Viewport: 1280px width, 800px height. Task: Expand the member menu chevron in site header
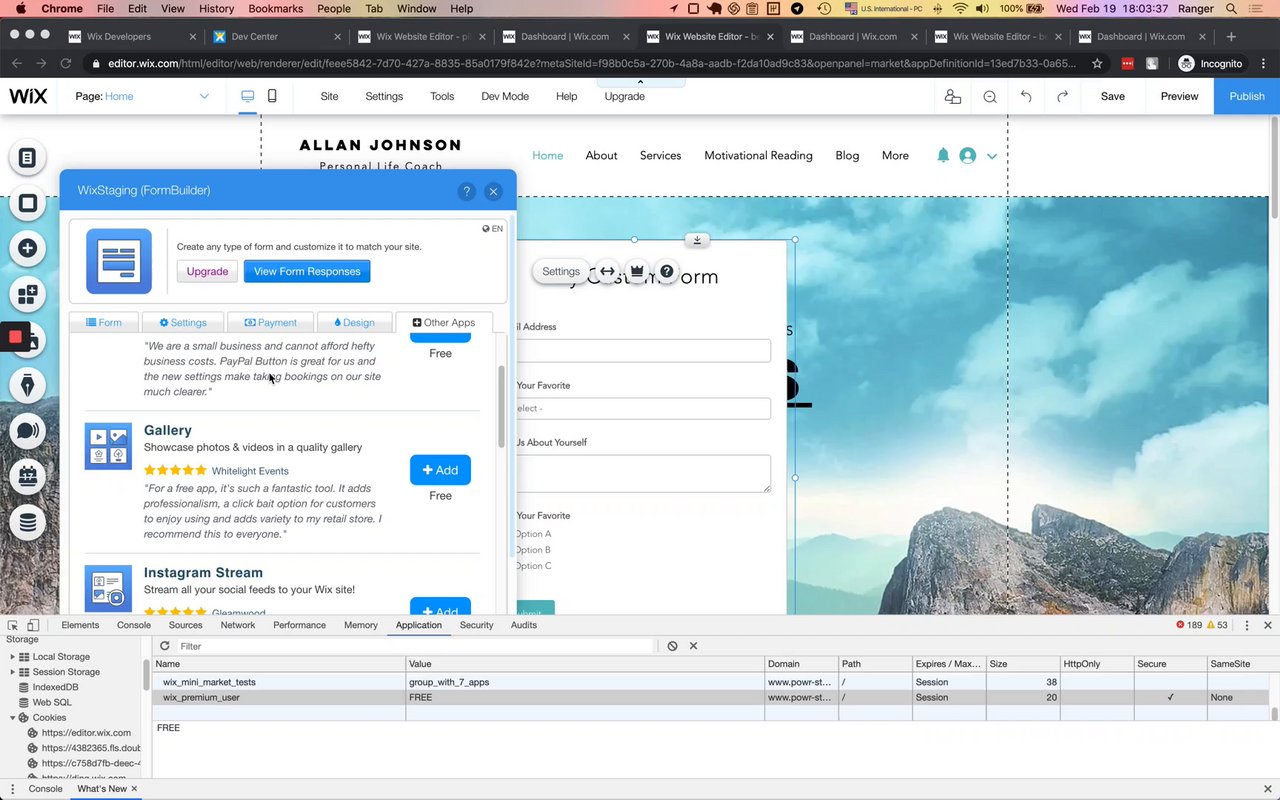[992, 156]
